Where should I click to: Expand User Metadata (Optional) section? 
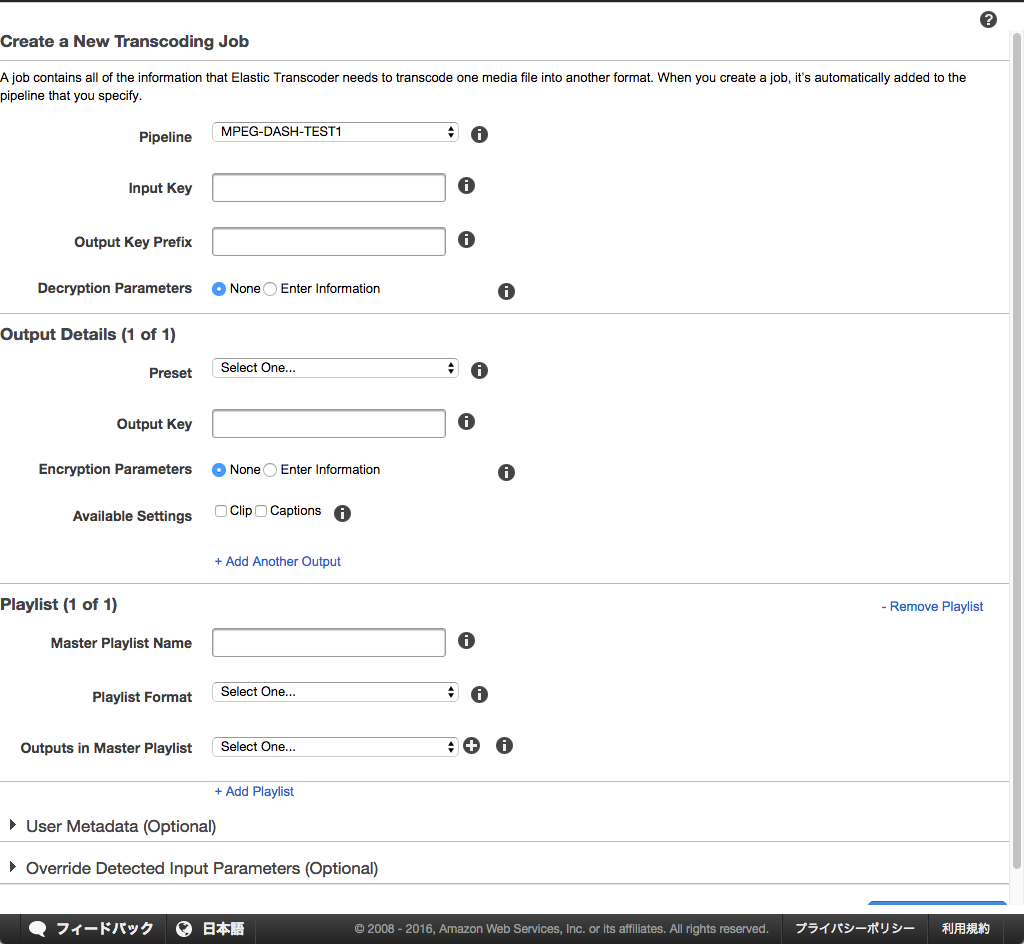tap(120, 826)
